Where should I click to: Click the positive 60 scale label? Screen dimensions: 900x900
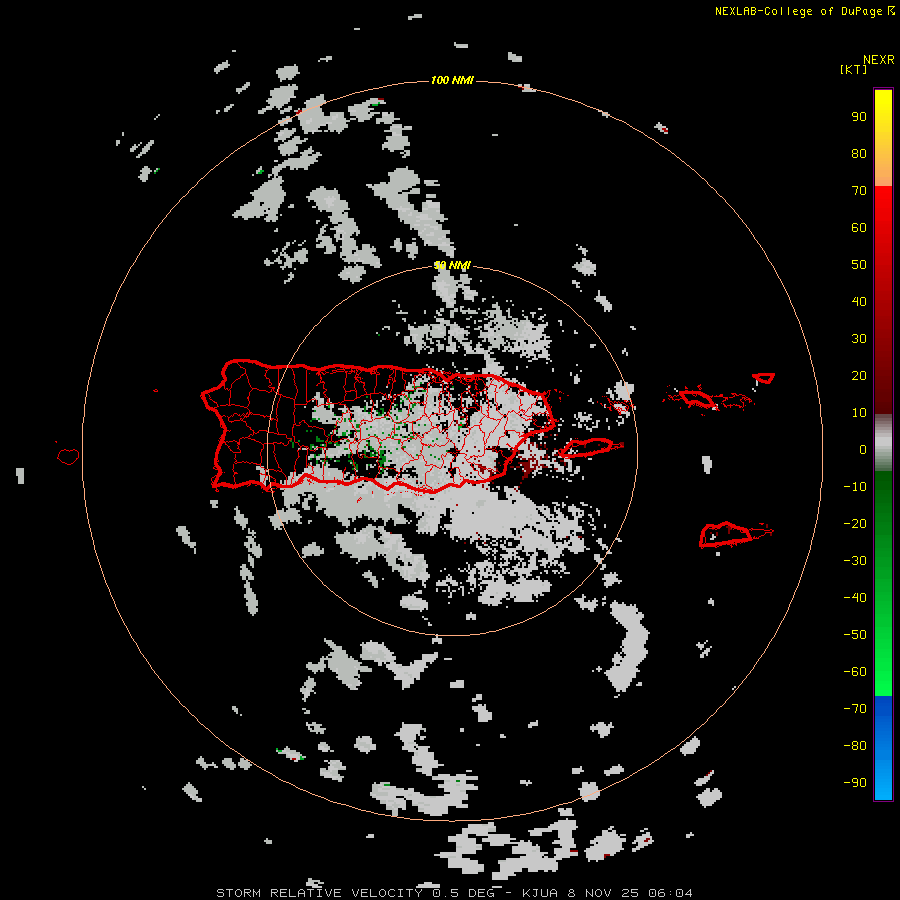tap(859, 228)
